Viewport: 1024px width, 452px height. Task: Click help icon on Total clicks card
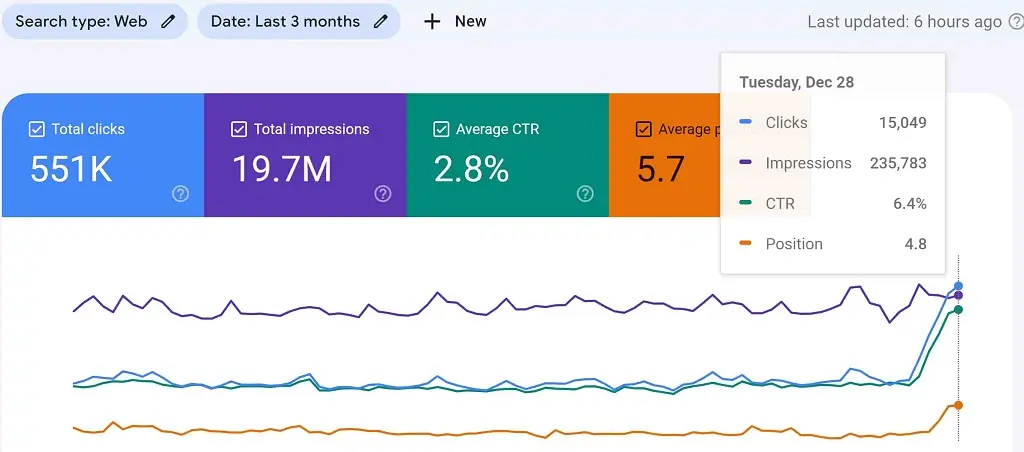pyautogui.click(x=180, y=194)
